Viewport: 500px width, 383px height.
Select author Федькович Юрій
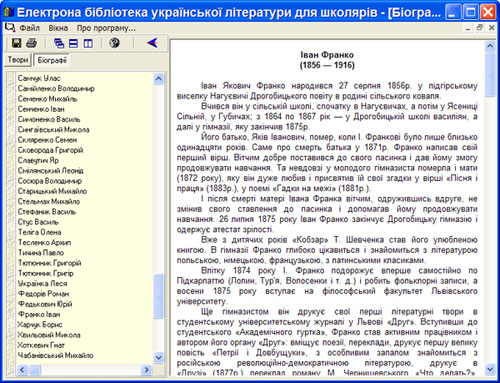click(x=45, y=304)
